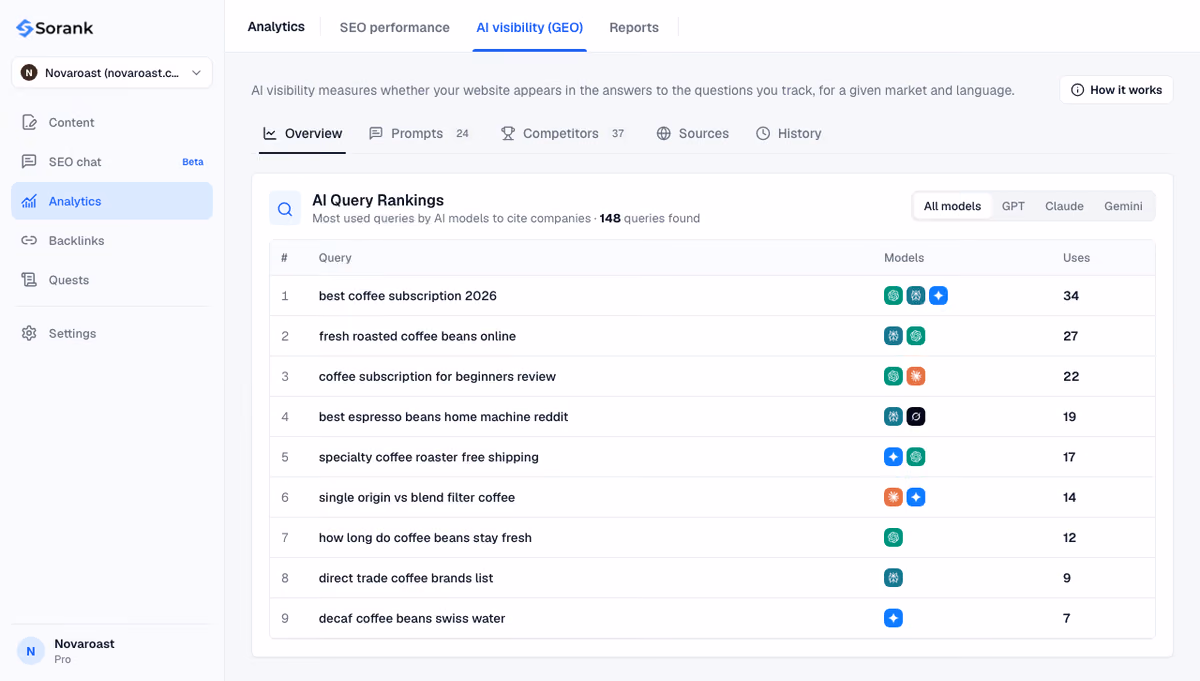Click the query "fresh roasted coffee beans online"
The height and width of the screenshot is (681, 1200).
coord(417,336)
